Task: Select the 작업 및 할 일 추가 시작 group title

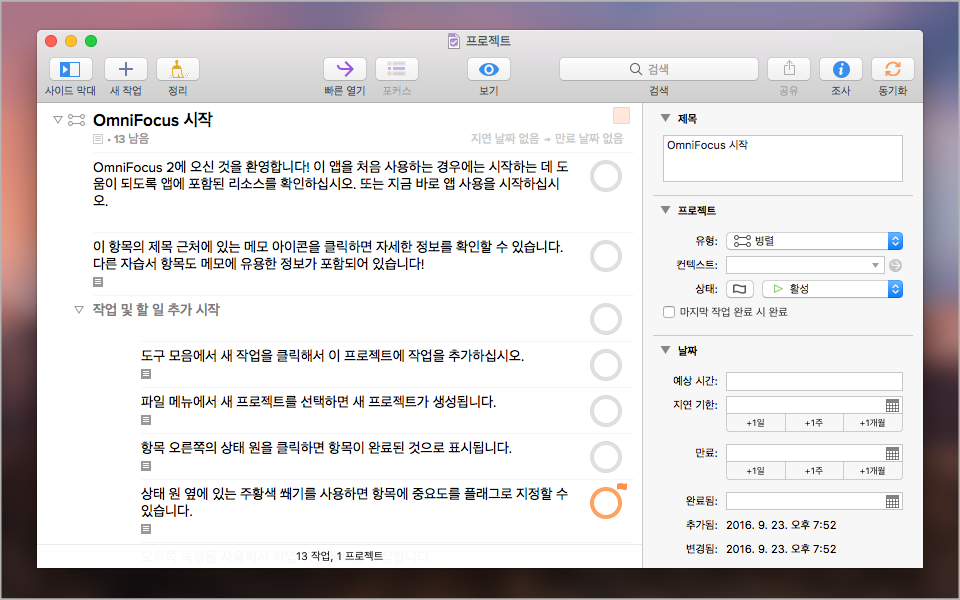Action: (156, 310)
